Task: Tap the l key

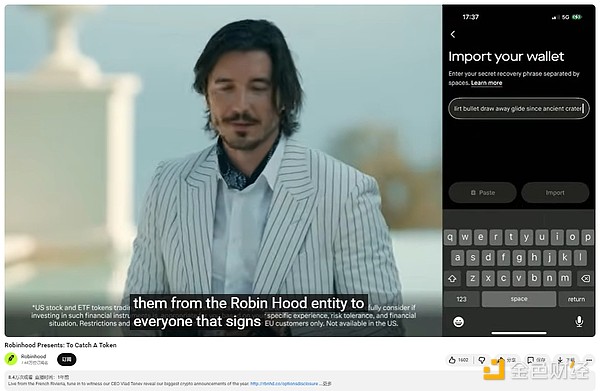Action: [x=580, y=258]
